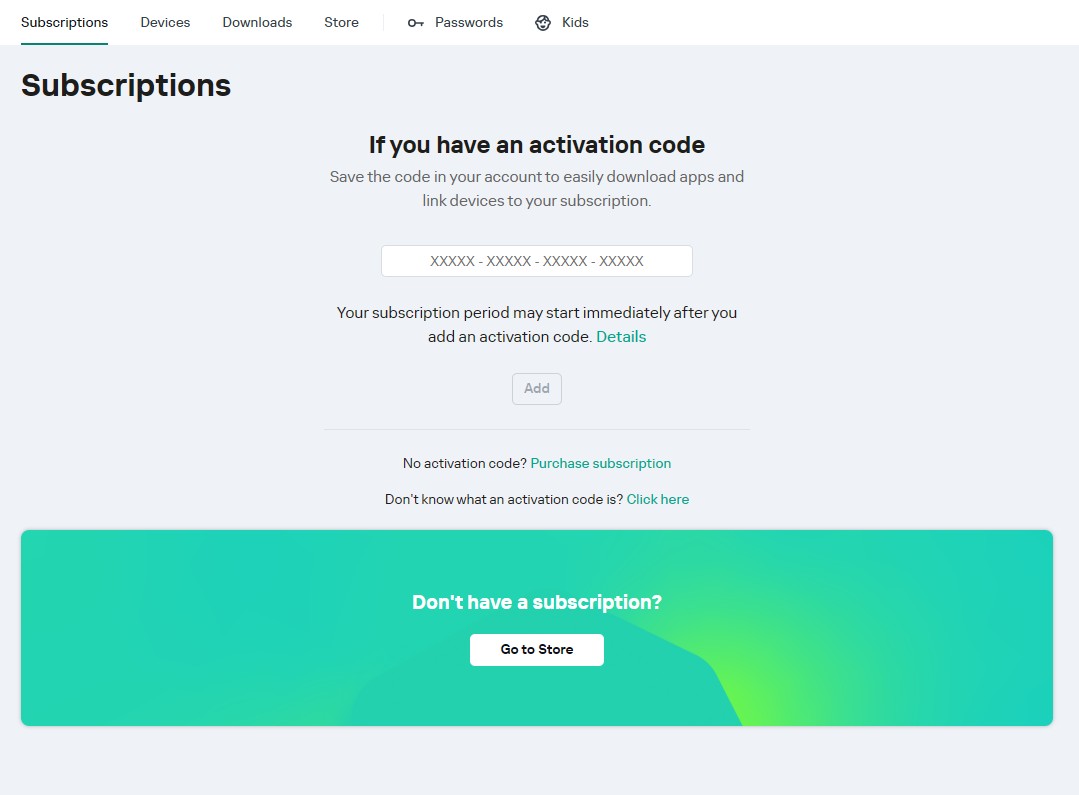Focus the activation code input field
The image size is (1079, 795).
click(537, 261)
